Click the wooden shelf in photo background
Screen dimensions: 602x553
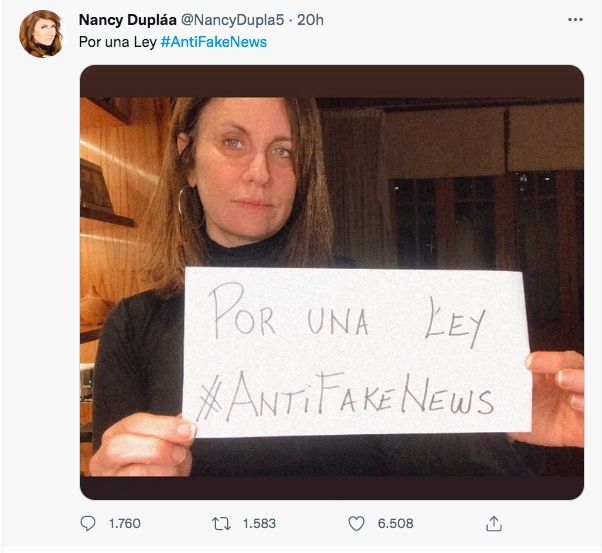click(x=106, y=217)
